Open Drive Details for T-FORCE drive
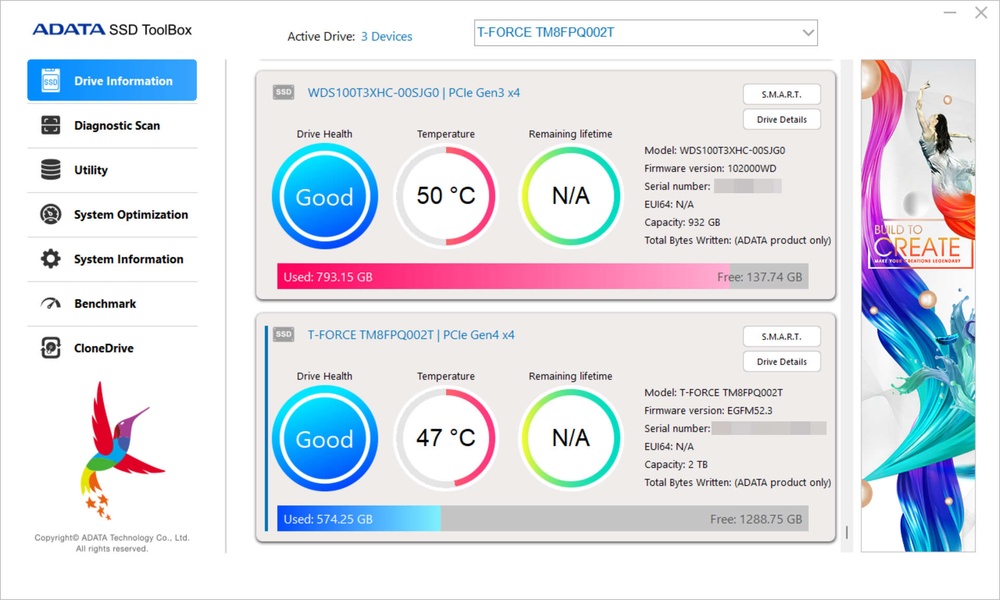The height and width of the screenshot is (600, 1000). [781, 362]
